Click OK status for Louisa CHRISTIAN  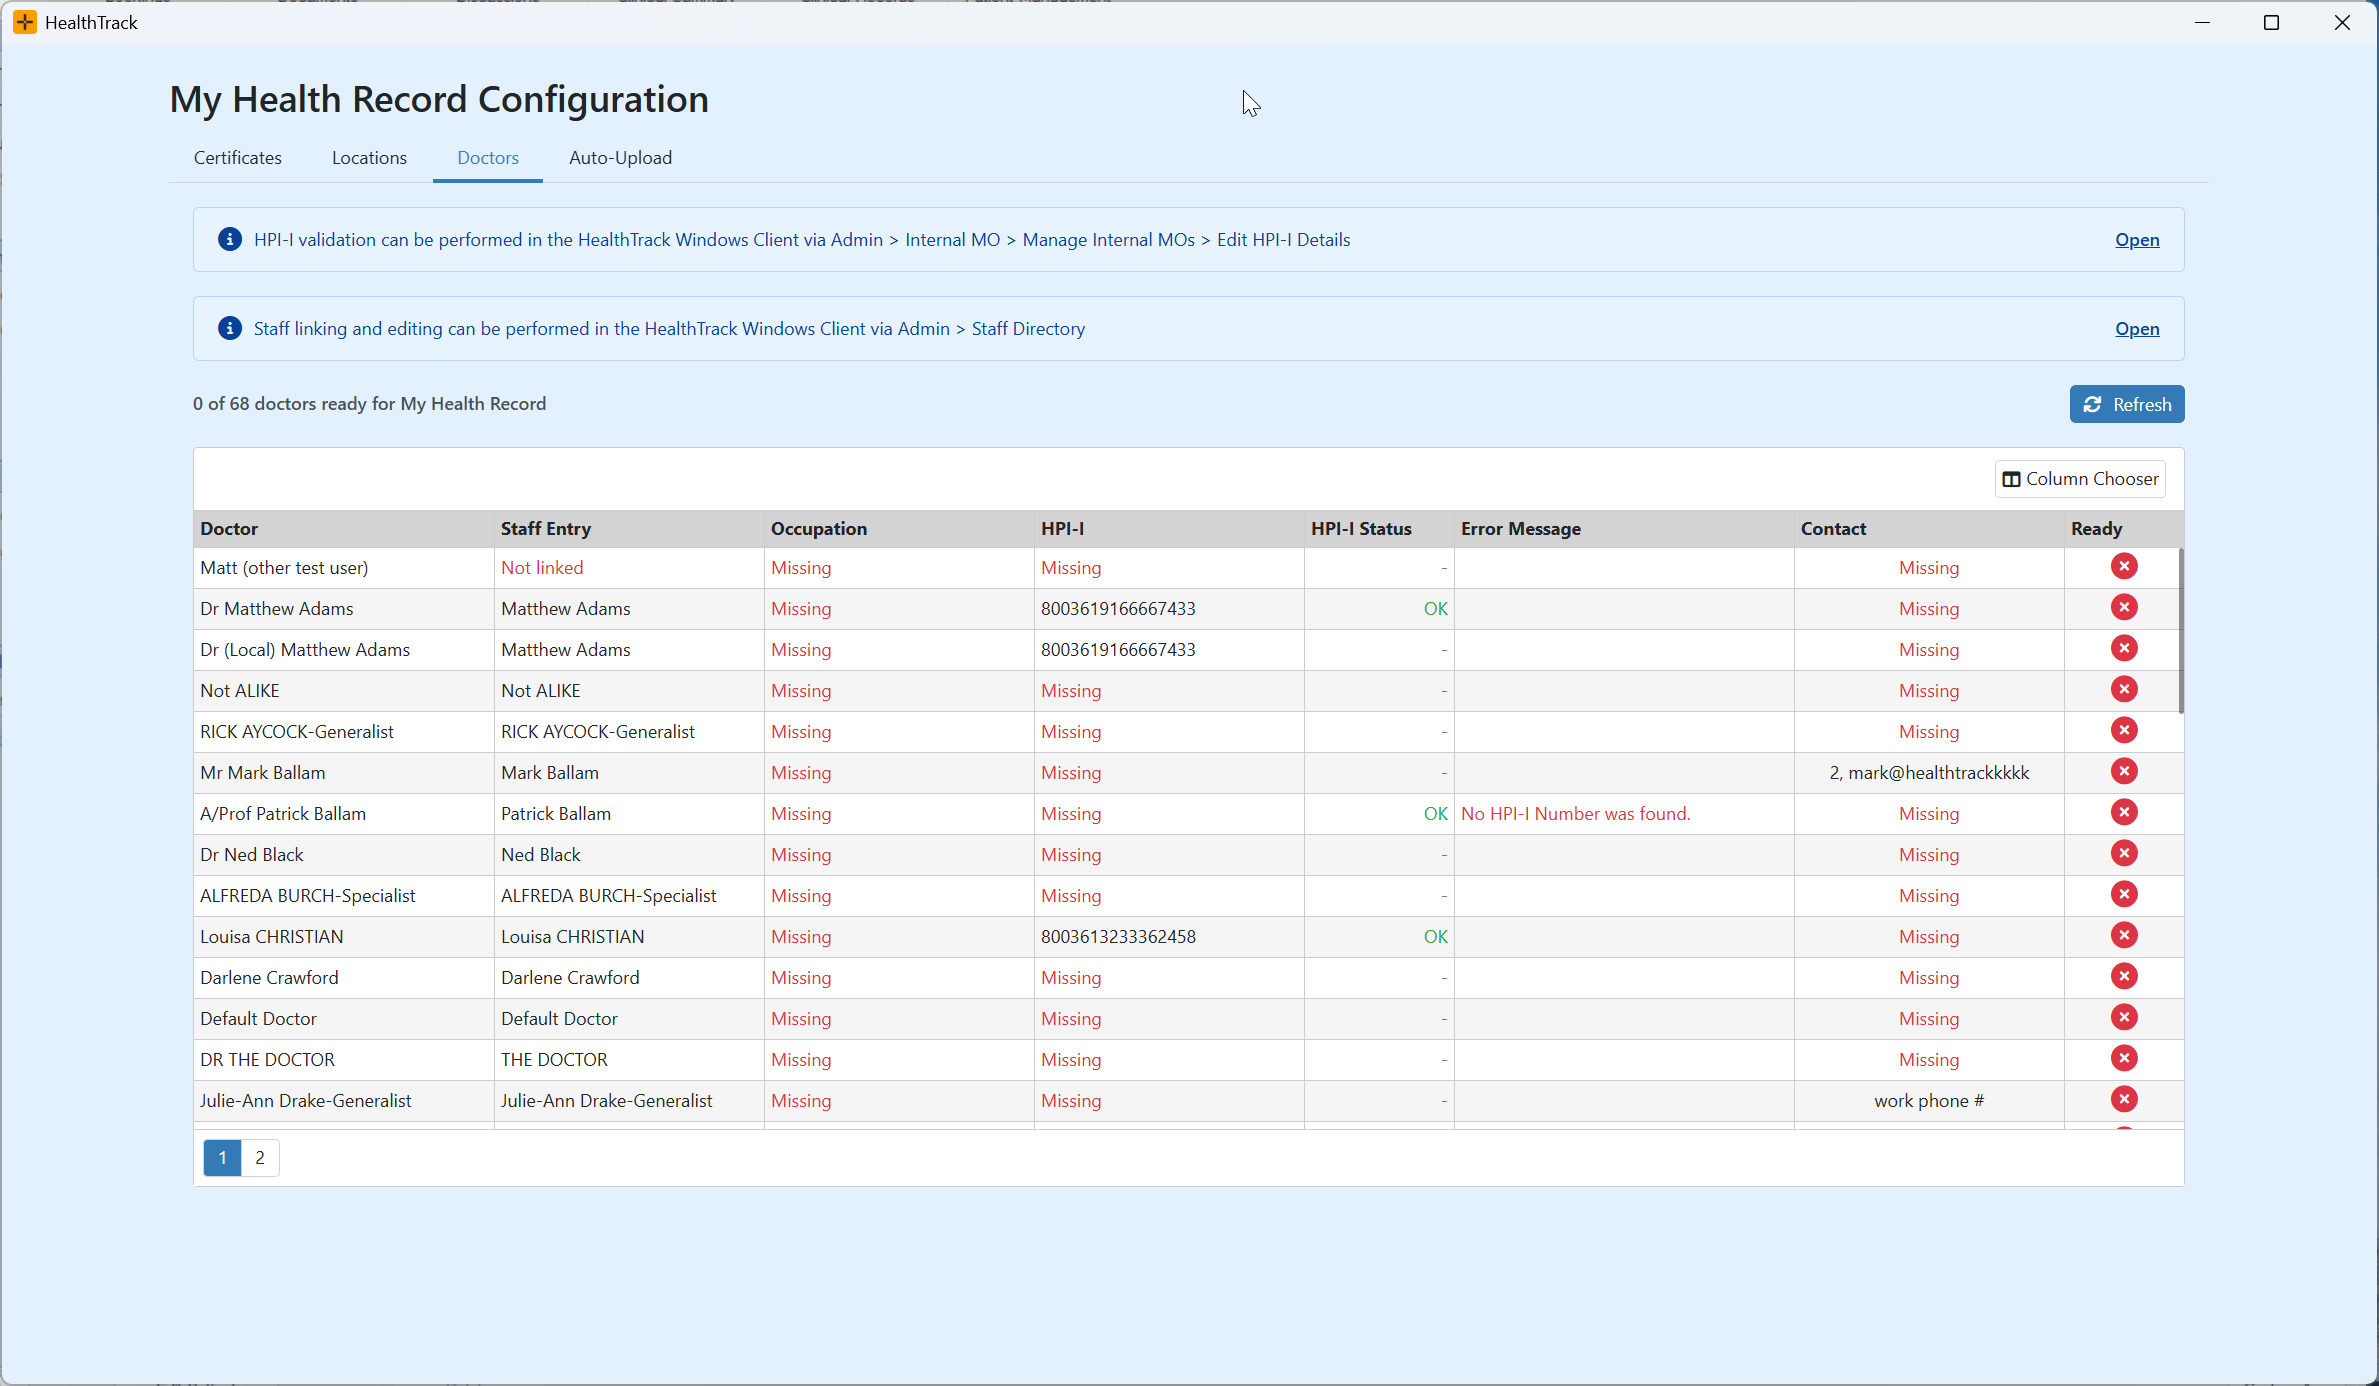pyautogui.click(x=1435, y=937)
